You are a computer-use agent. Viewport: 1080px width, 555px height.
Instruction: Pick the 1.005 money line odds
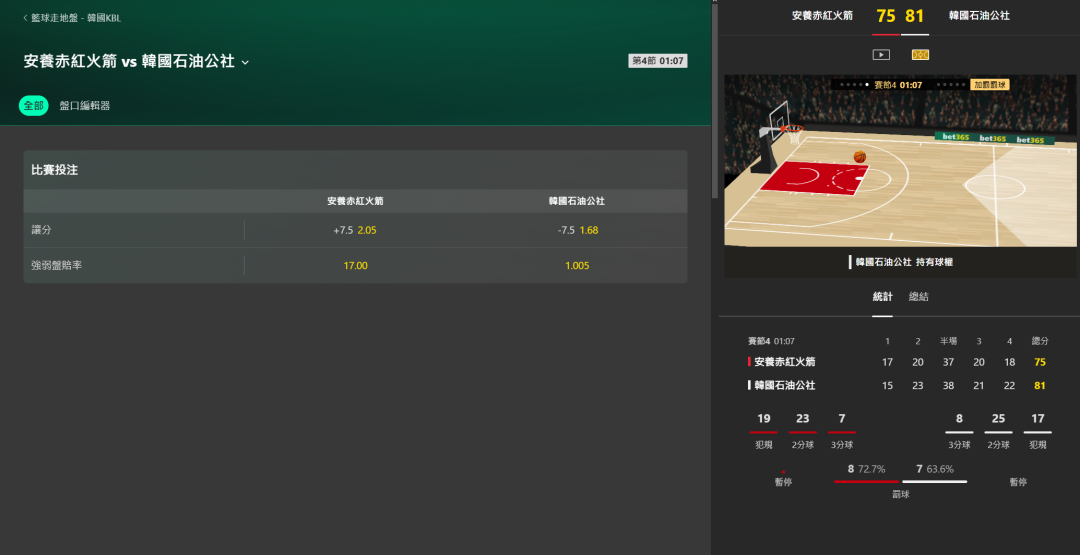pyautogui.click(x=577, y=265)
